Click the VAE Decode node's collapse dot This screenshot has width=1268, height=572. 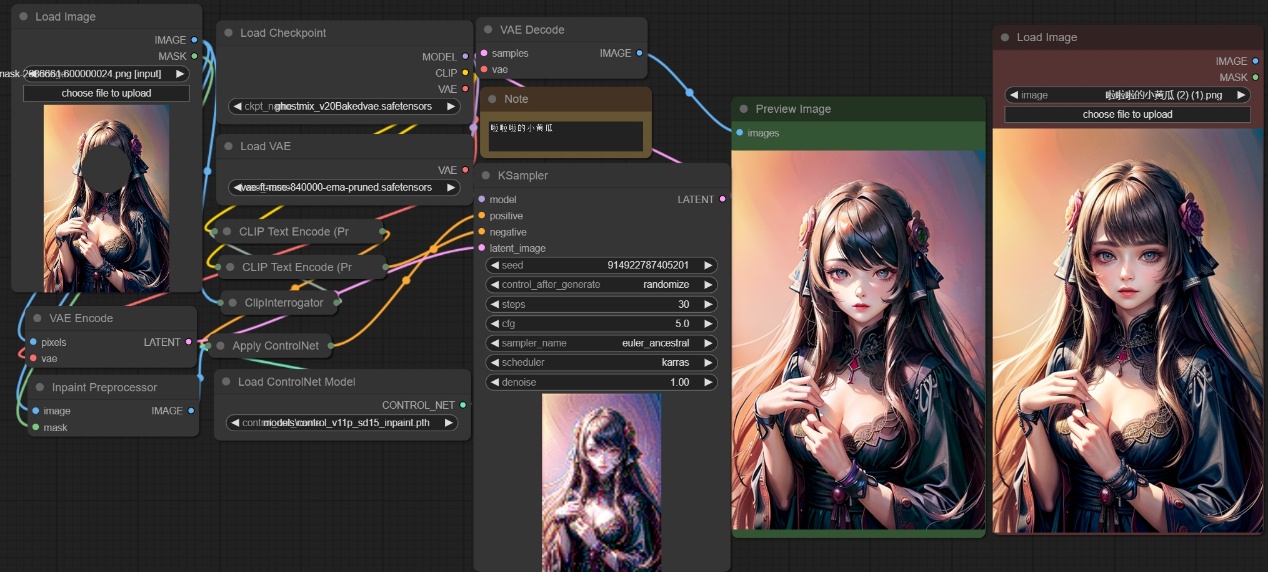tap(487, 30)
